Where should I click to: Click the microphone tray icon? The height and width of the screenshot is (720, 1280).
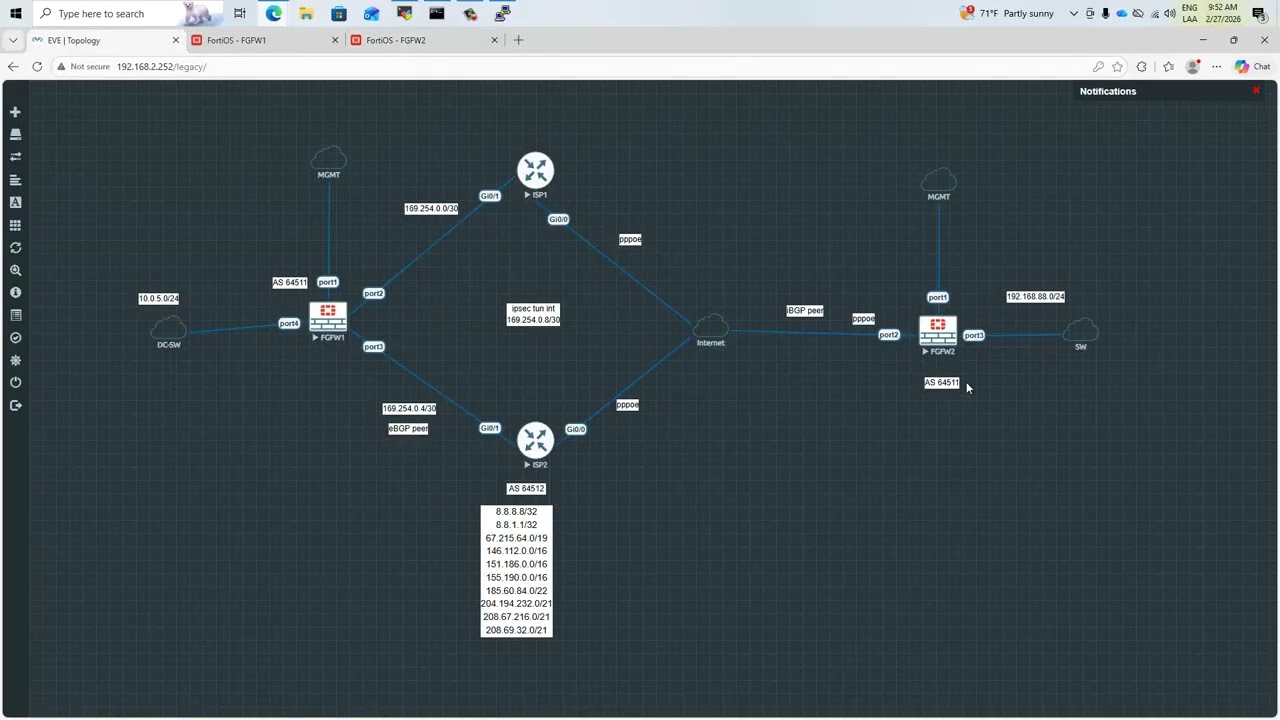1105,13
